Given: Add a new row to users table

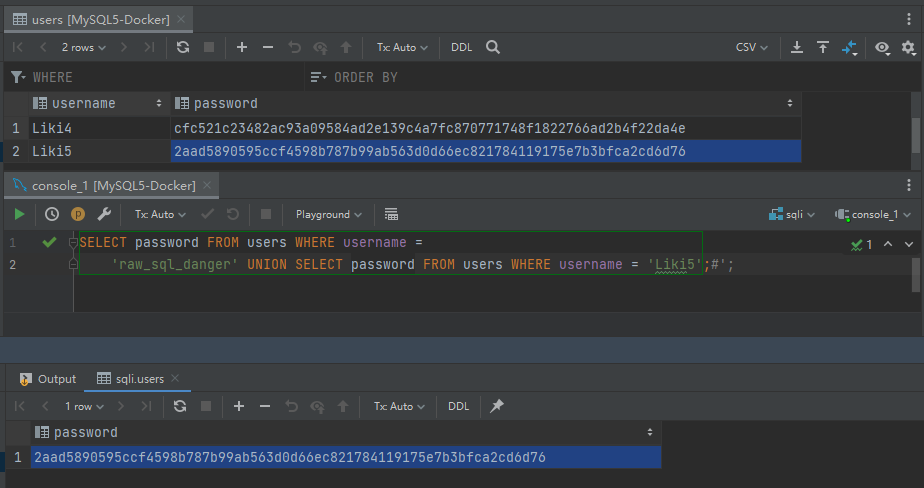Looking at the screenshot, I should tap(242, 47).
